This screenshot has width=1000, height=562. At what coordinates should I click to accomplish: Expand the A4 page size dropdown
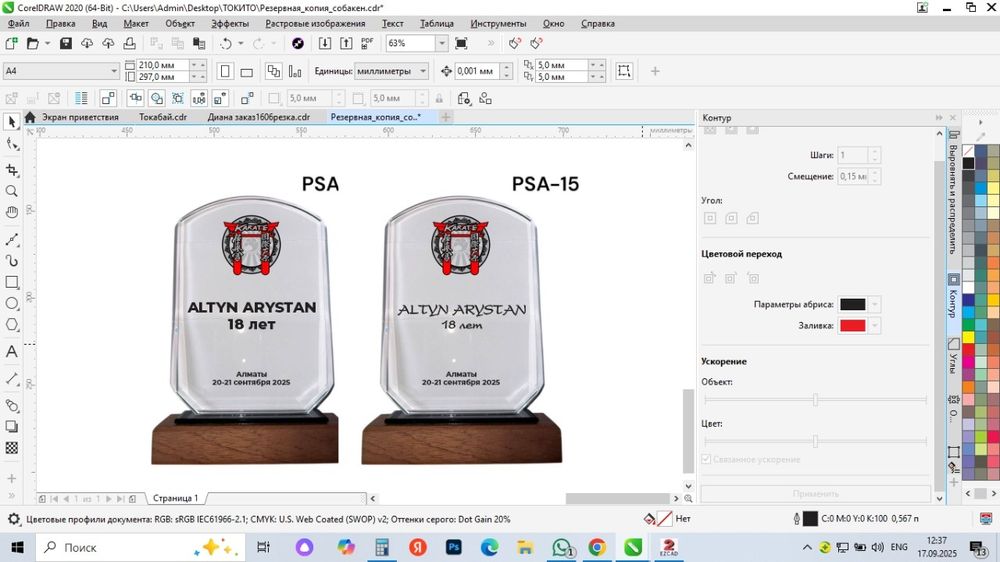113,71
